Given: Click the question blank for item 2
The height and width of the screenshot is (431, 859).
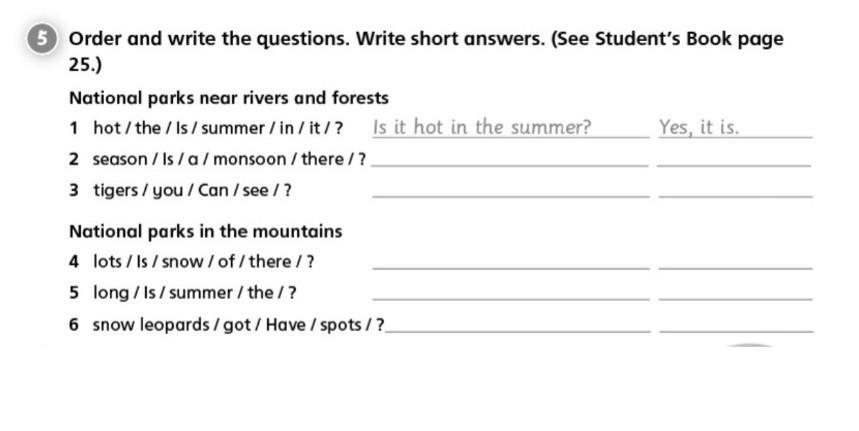Looking at the screenshot, I should pos(510,158).
